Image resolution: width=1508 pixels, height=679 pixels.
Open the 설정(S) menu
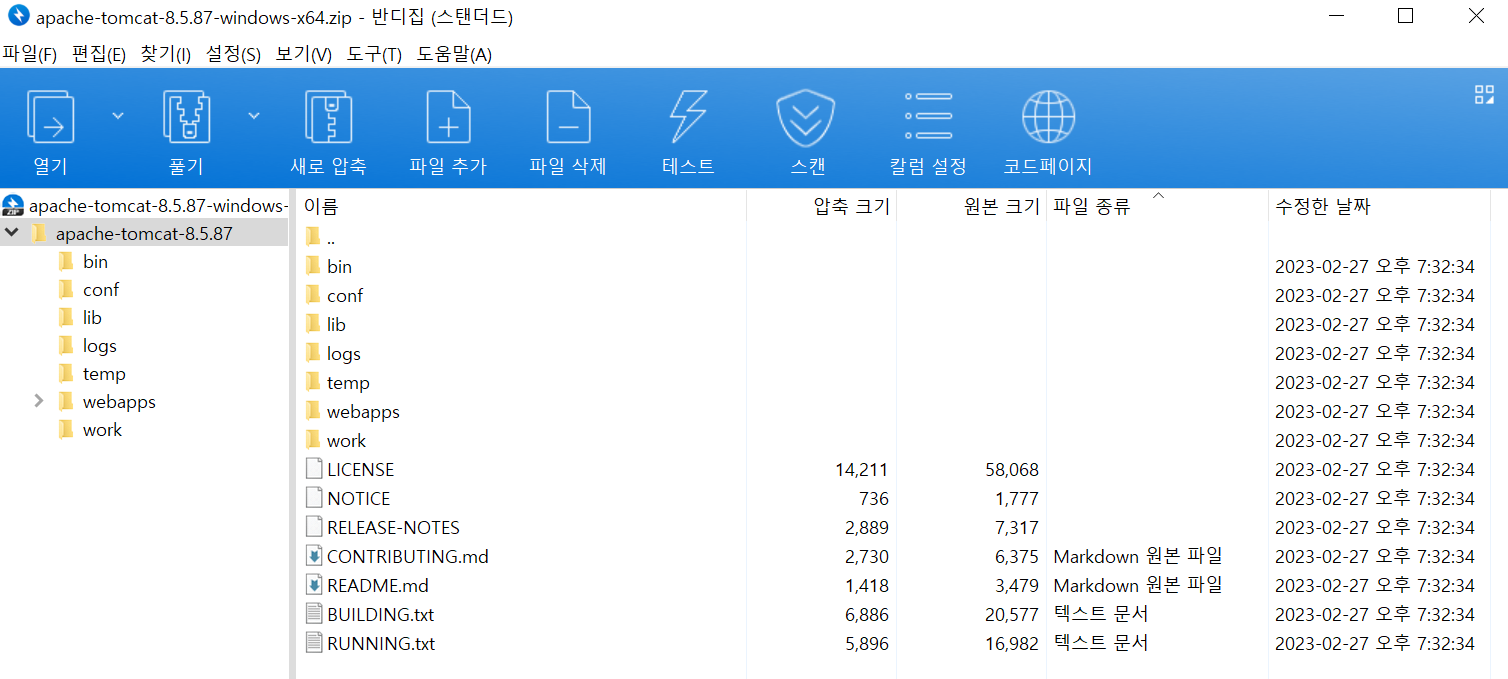pos(233,54)
